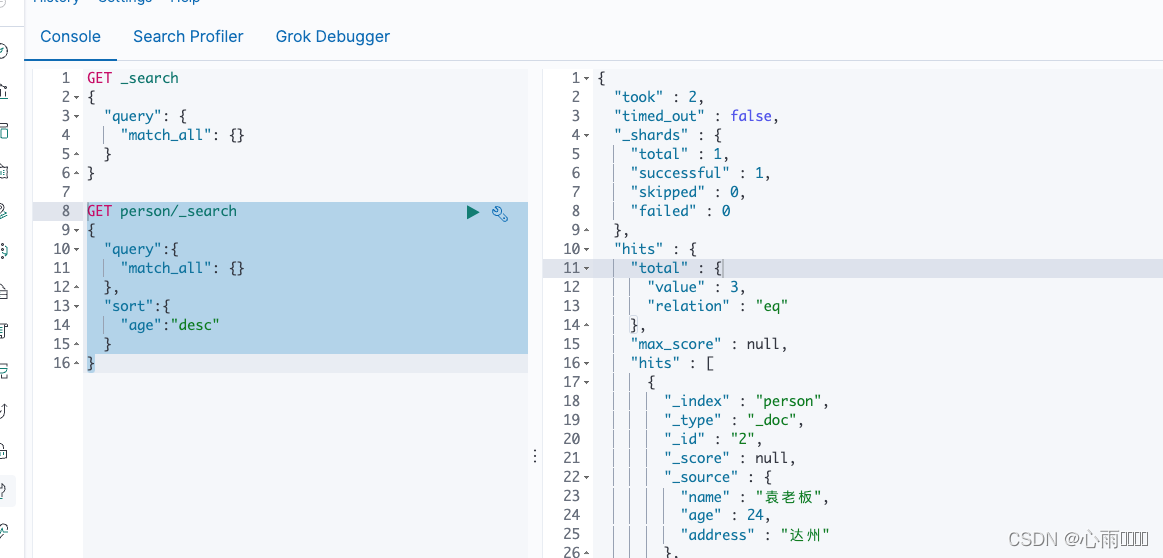Click the "took" : 2 response line

[658, 97]
